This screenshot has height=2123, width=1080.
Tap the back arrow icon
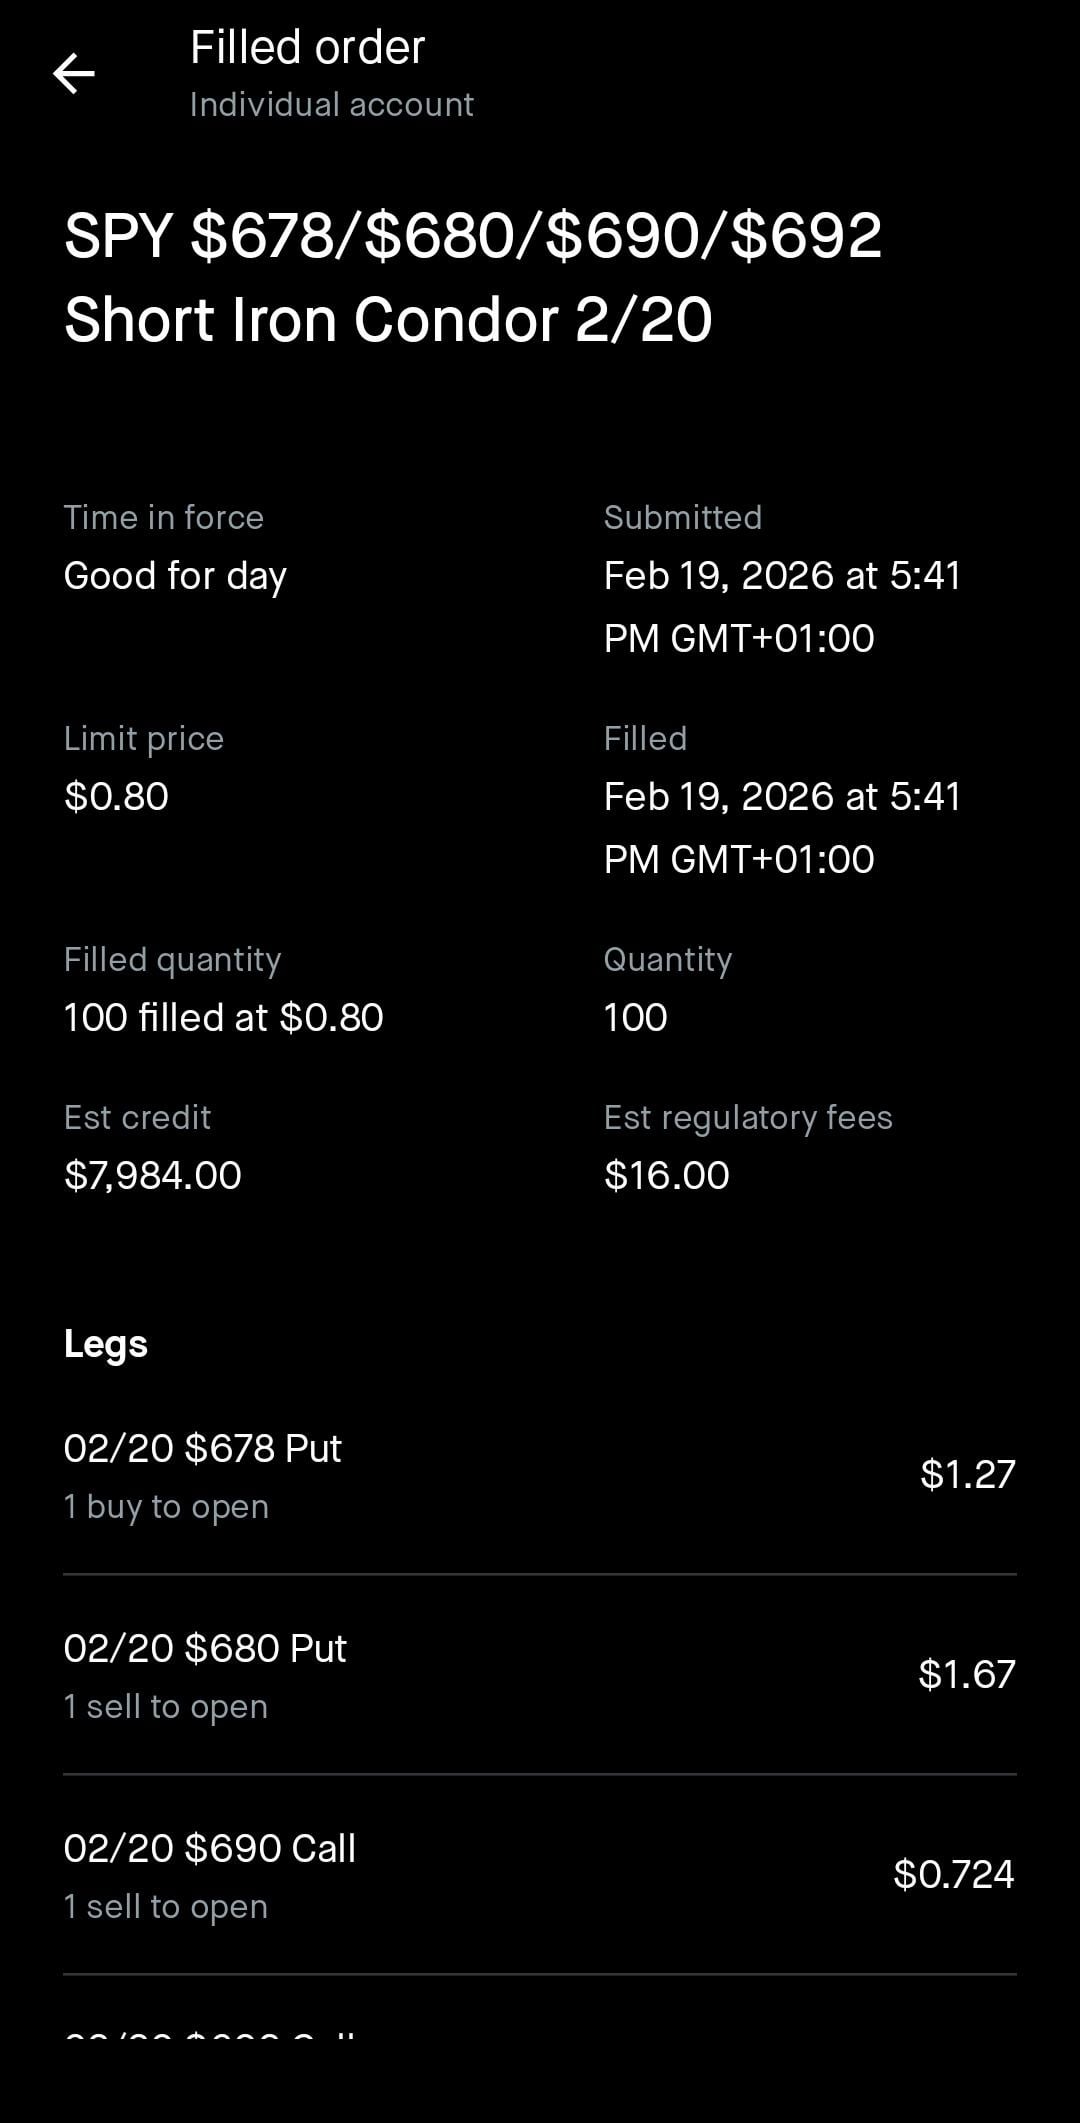73,74
